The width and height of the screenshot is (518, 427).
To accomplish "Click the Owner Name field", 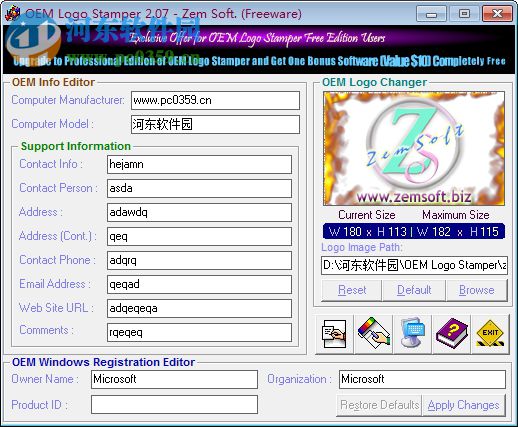I will pyautogui.click(x=174, y=379).
